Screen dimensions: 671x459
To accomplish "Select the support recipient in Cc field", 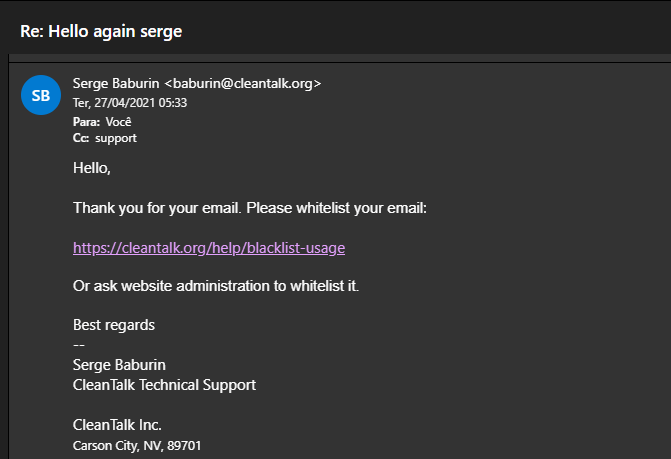I will (x=116, y=138).
